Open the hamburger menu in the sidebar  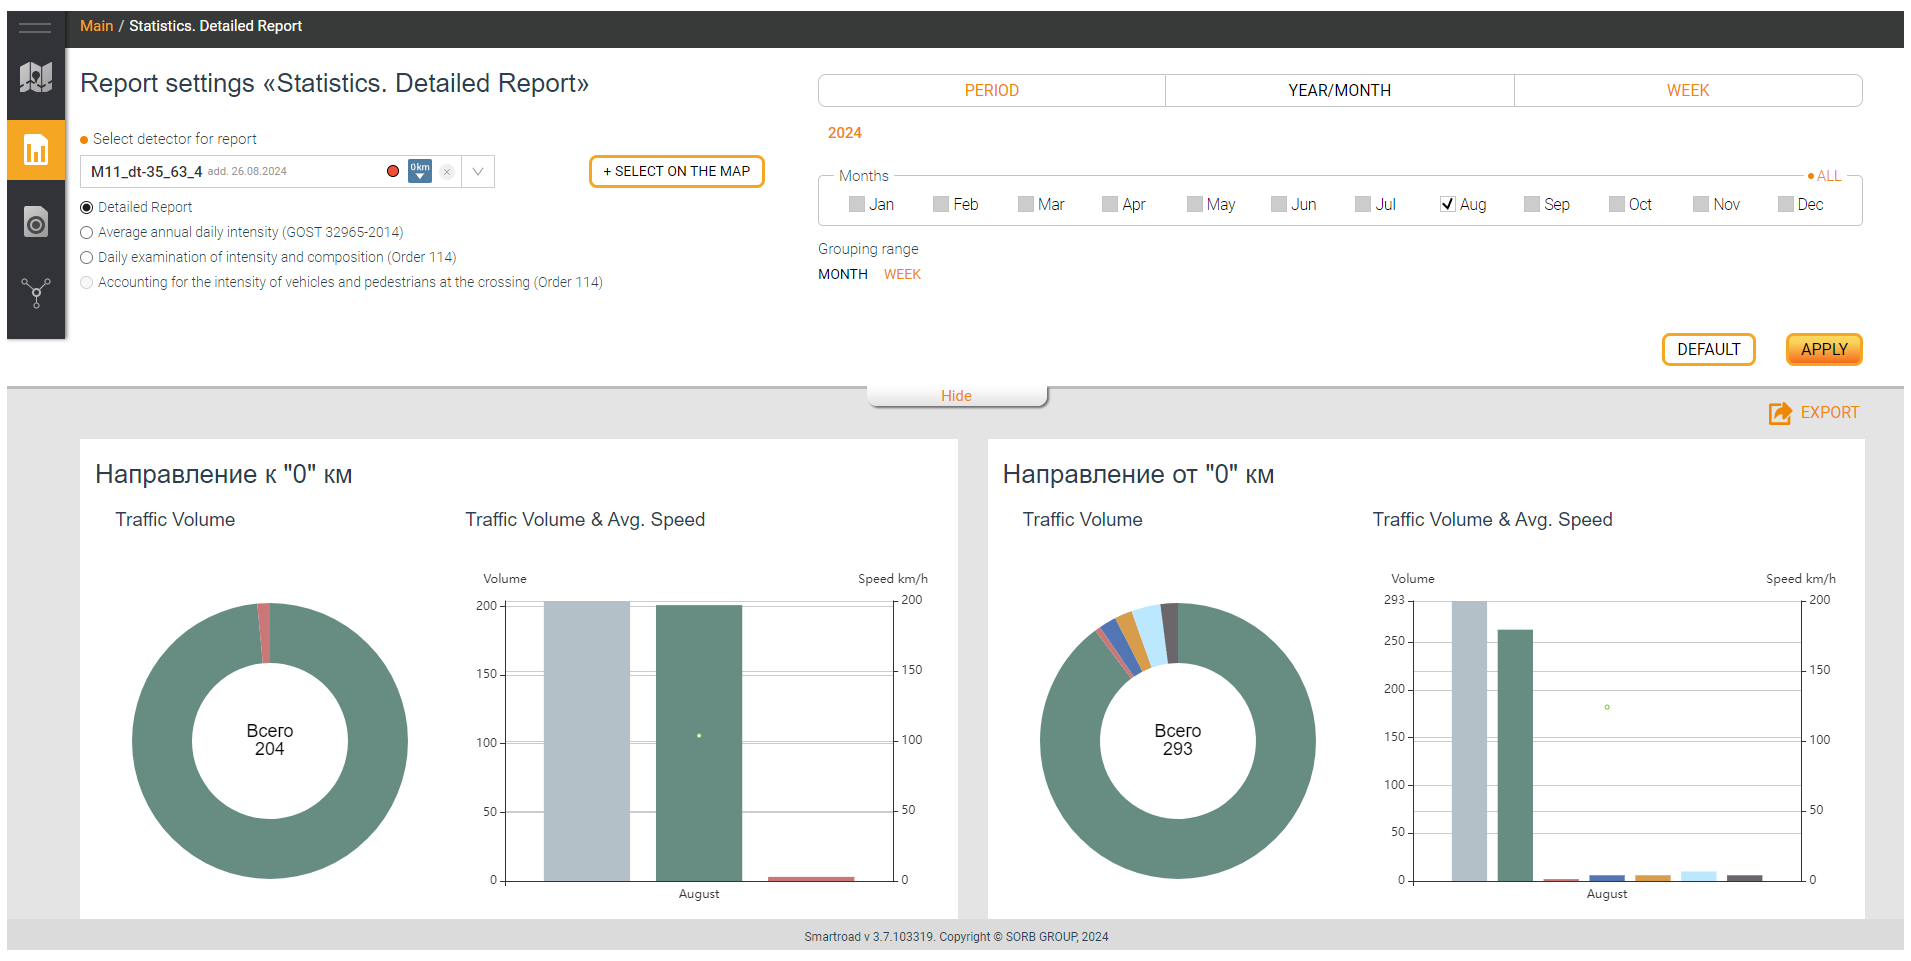point(35,28)
